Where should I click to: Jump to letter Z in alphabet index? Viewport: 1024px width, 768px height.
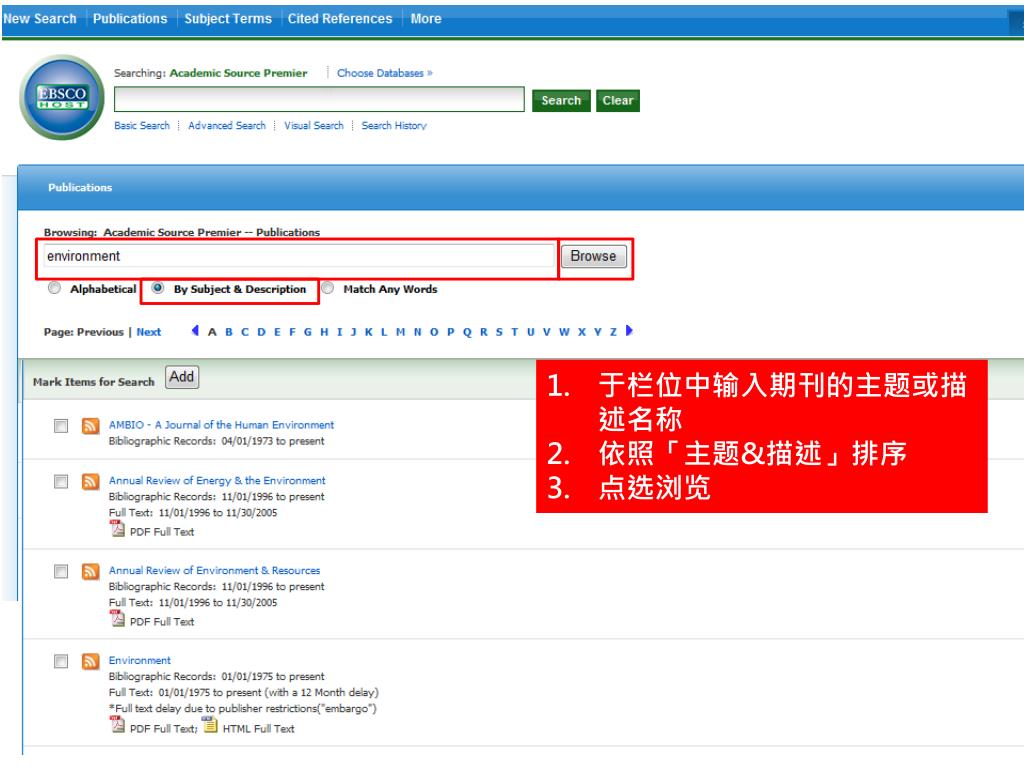tap(613, 332)
